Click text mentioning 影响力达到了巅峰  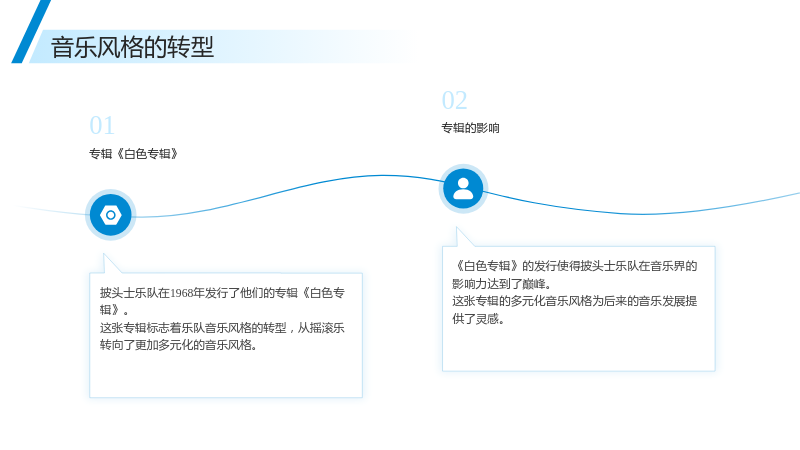click(574, 274)
